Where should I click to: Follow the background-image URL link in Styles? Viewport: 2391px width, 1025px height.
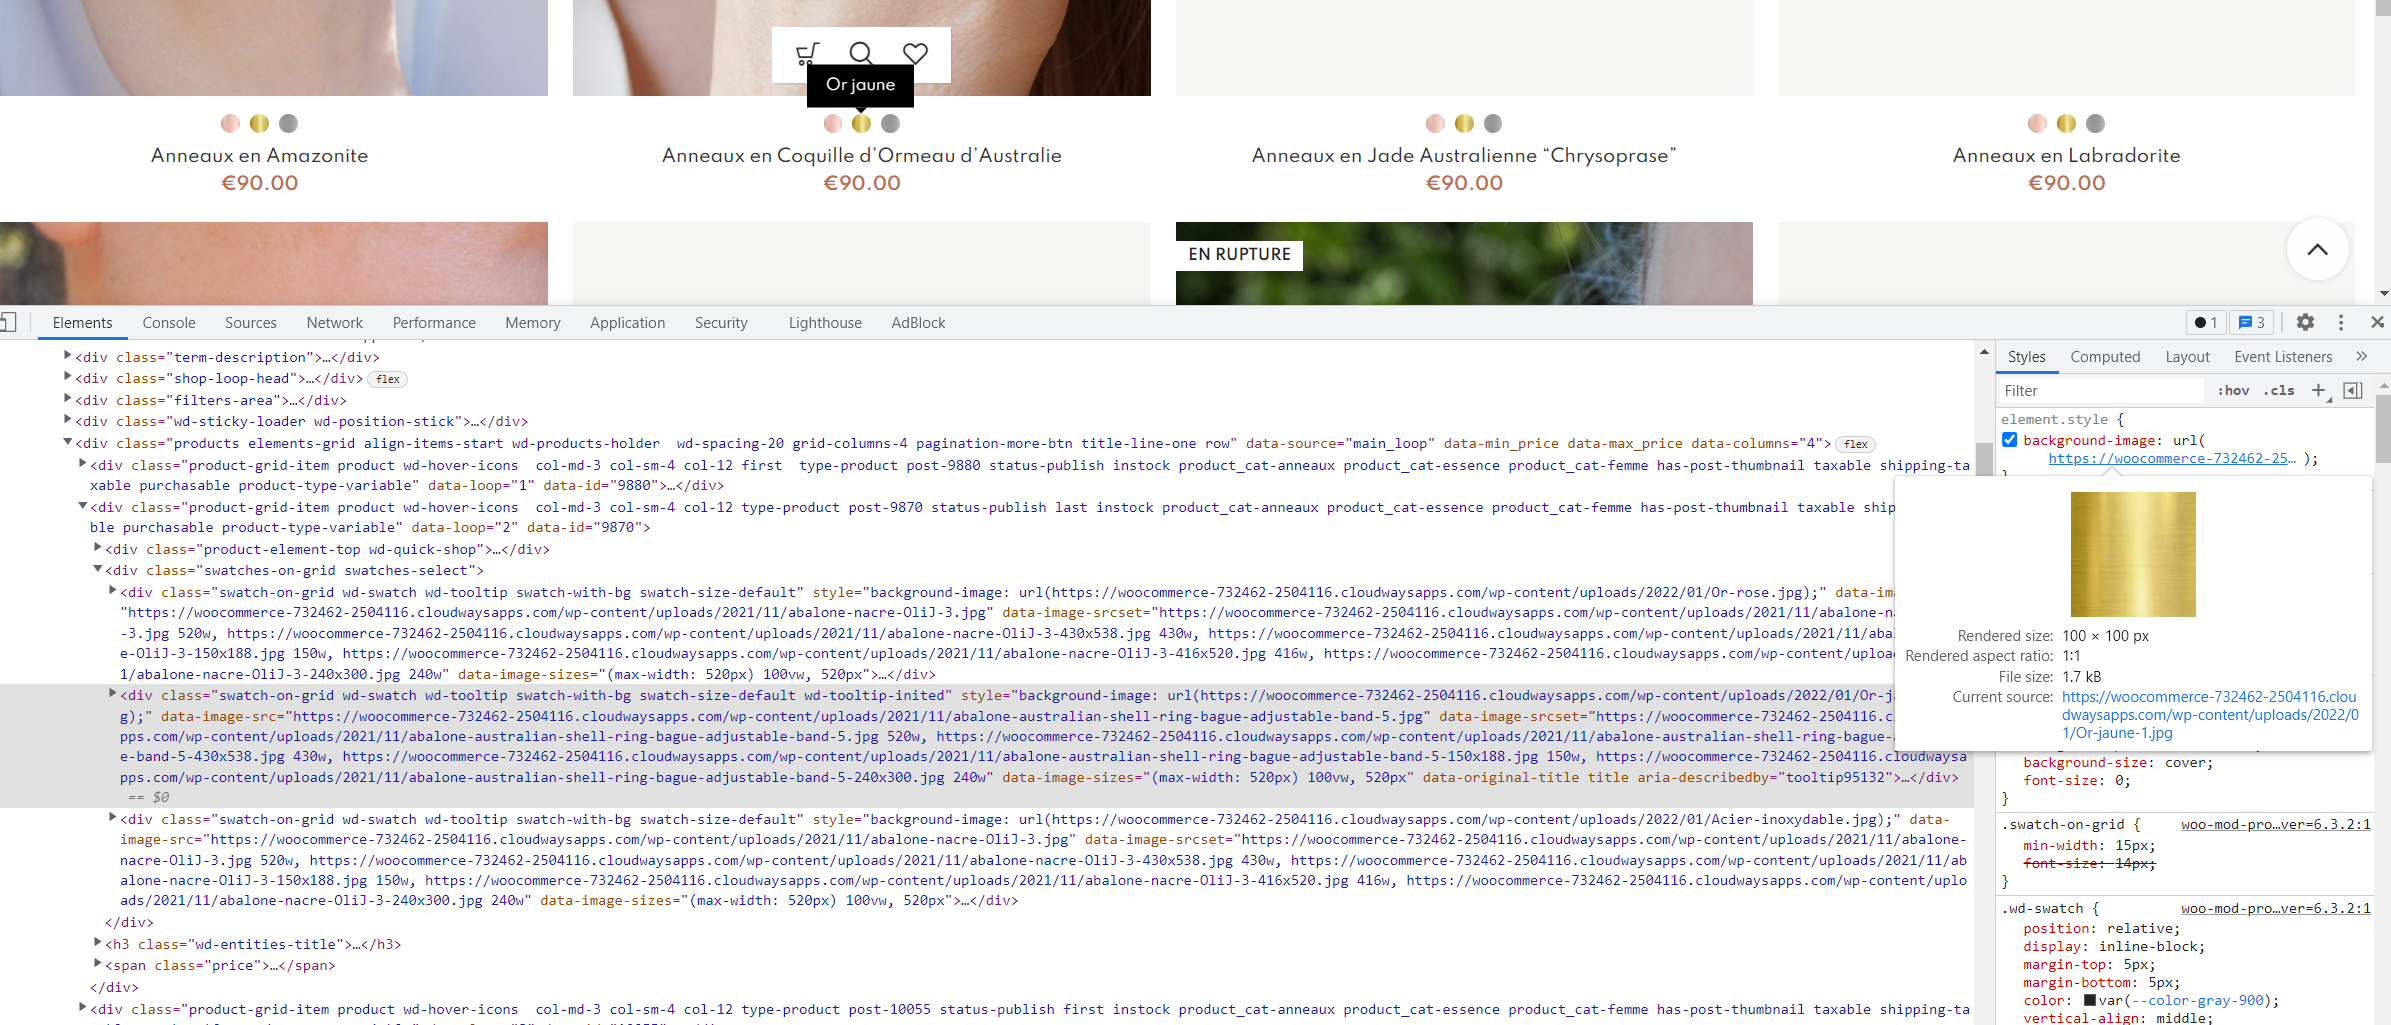[2172, 458]
